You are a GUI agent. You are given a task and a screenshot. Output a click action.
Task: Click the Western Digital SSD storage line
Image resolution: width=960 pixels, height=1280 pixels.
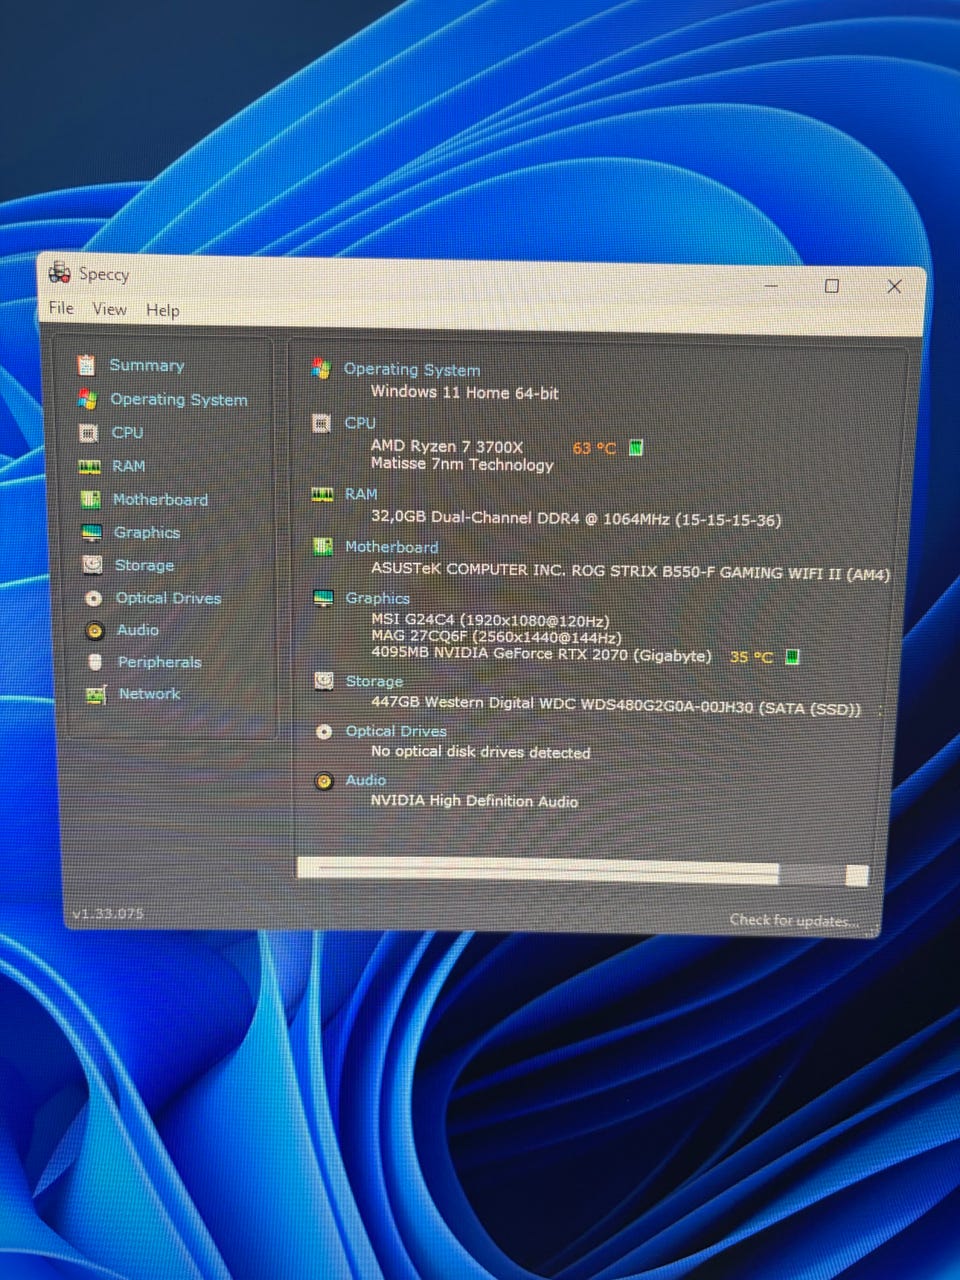coord(616,705)
